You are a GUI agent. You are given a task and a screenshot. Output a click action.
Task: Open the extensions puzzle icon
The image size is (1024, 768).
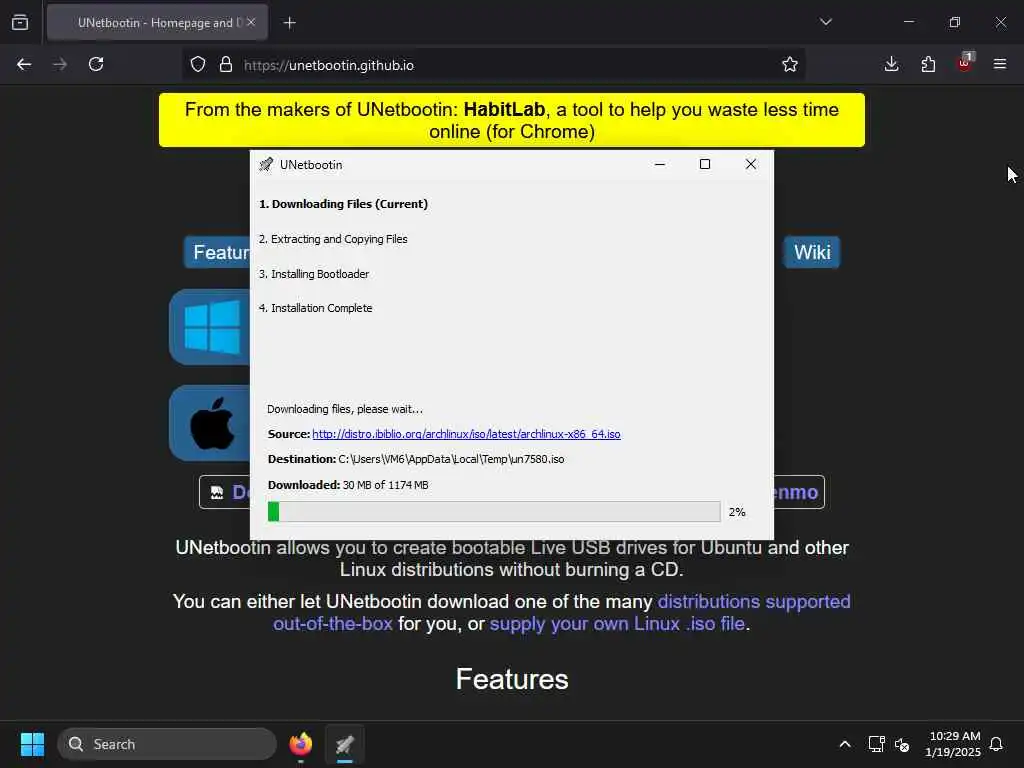[x=928, y=64]
